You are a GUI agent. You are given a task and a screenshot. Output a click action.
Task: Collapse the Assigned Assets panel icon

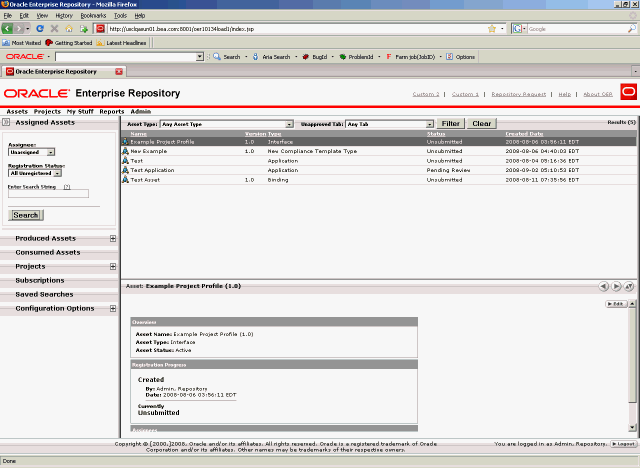click(x=6, y=122)
